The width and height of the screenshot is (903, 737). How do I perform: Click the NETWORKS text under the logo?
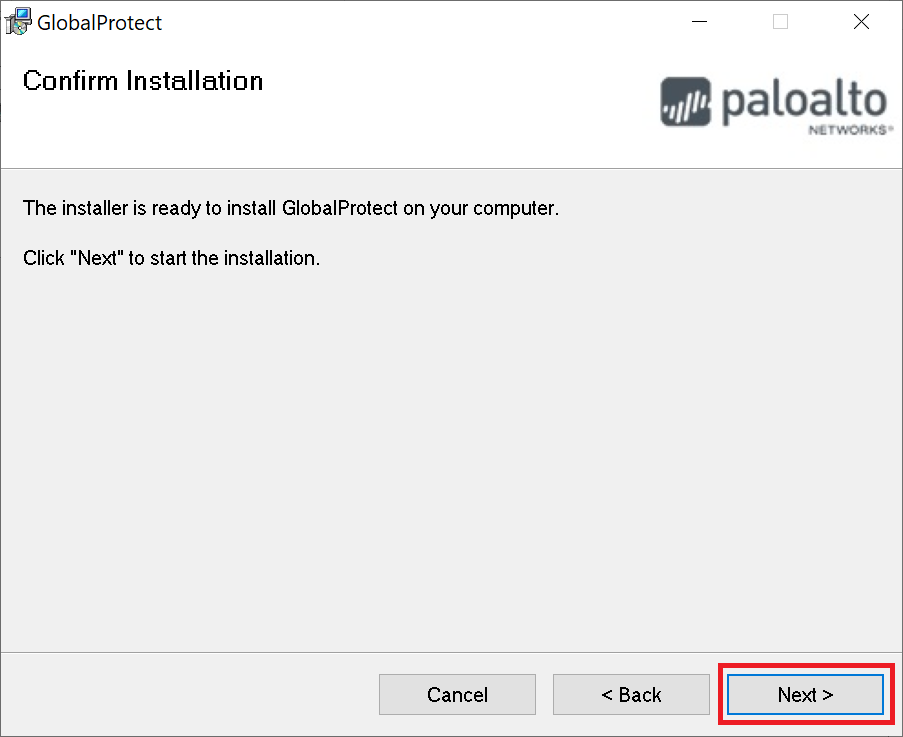[x=850, y=127]
